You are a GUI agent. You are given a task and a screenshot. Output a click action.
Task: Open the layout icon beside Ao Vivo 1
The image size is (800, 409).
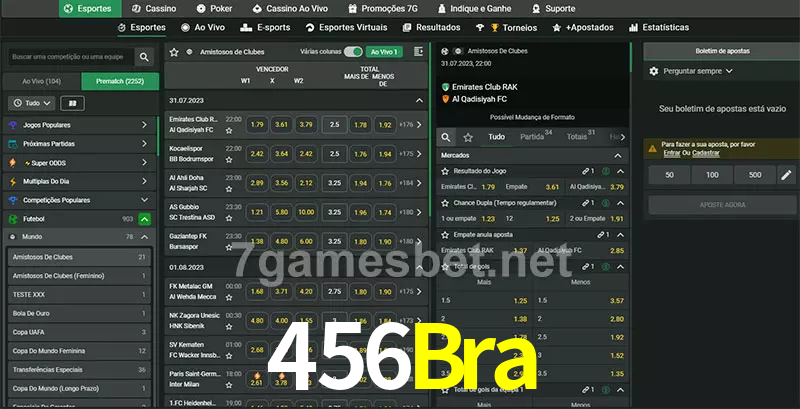pos(418,52)
